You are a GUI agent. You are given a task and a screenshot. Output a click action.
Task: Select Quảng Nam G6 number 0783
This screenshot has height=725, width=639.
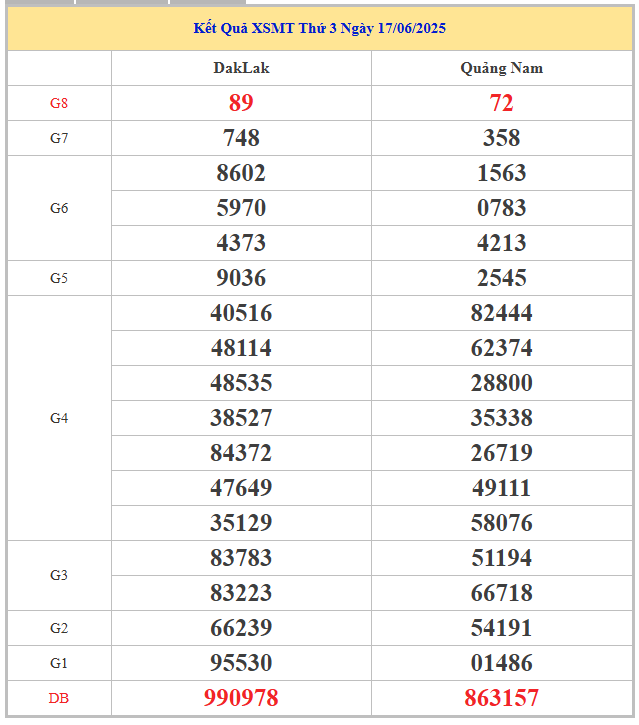pyautogui.click(x=501, y=208)
